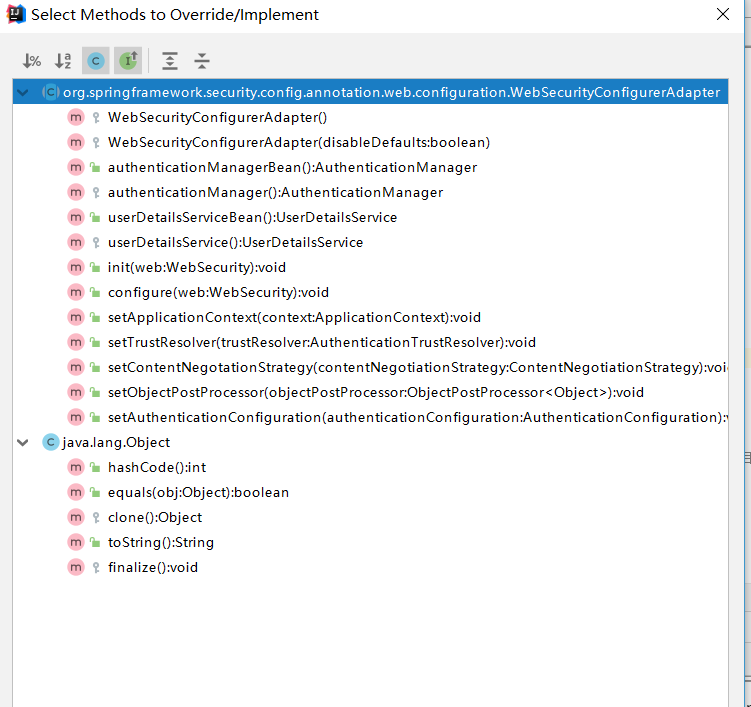Sort methods alphabetically

(63, 61)
